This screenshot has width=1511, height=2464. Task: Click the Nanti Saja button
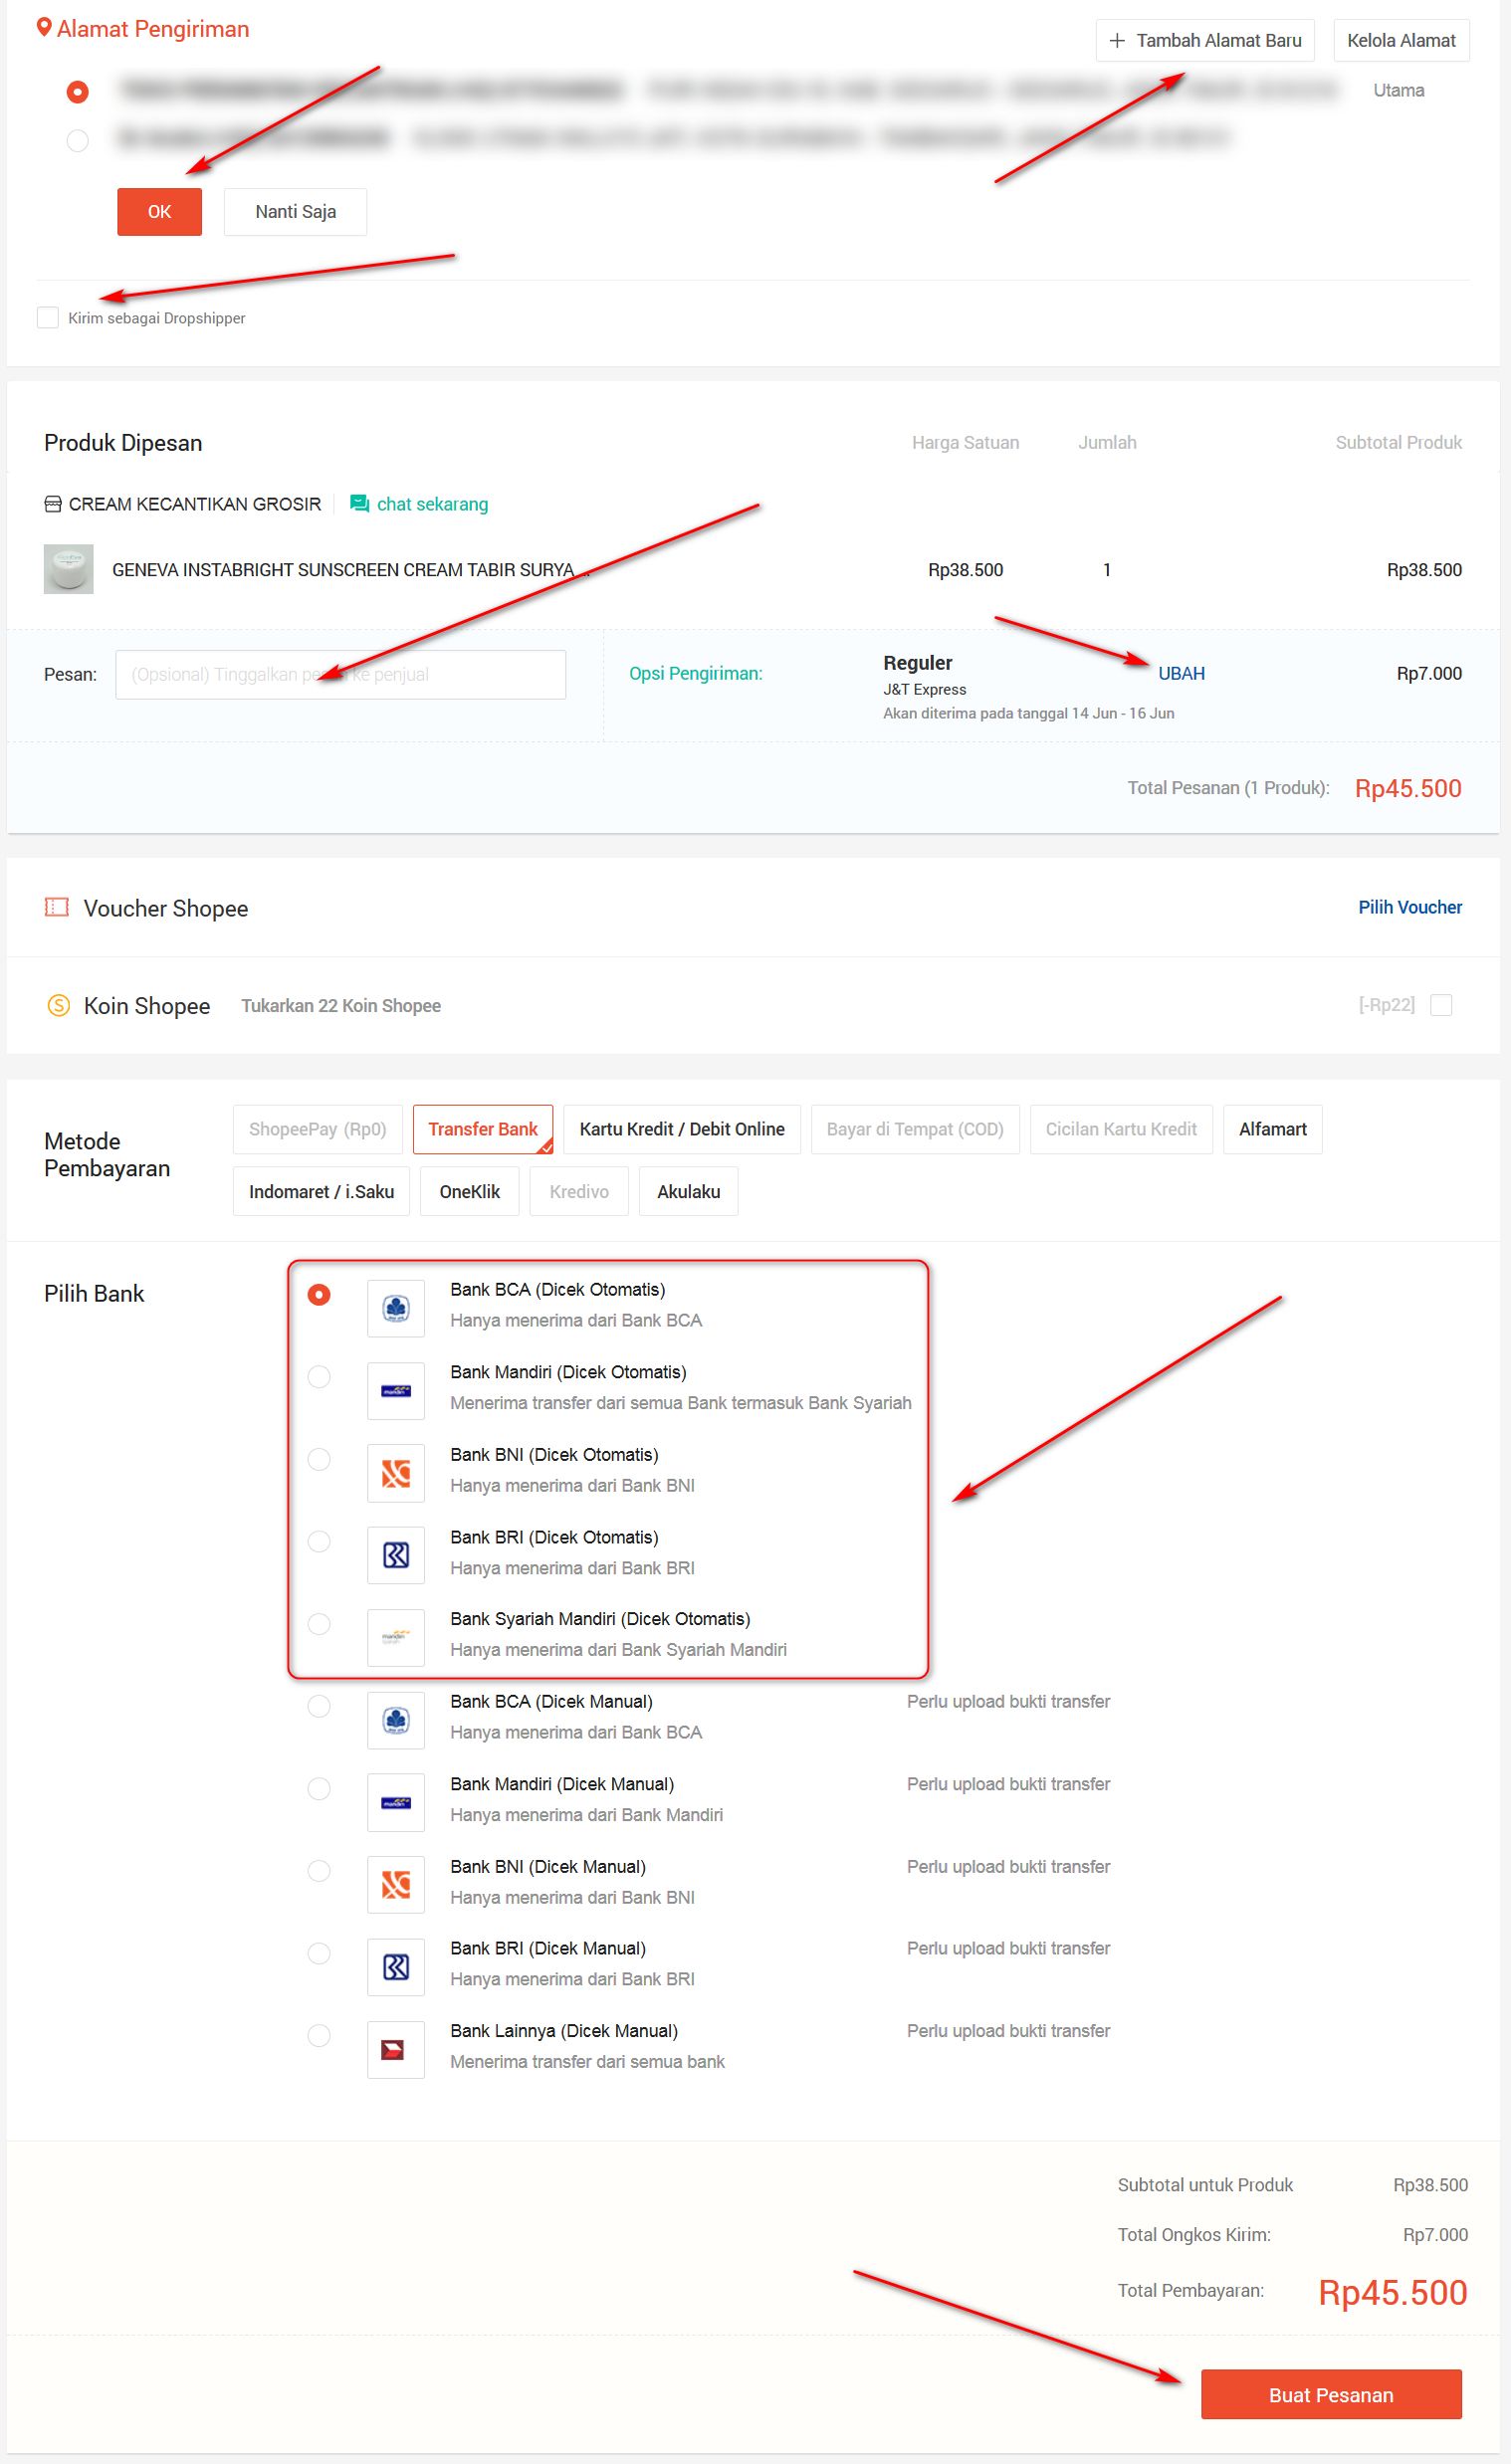(x=296, y=212)
